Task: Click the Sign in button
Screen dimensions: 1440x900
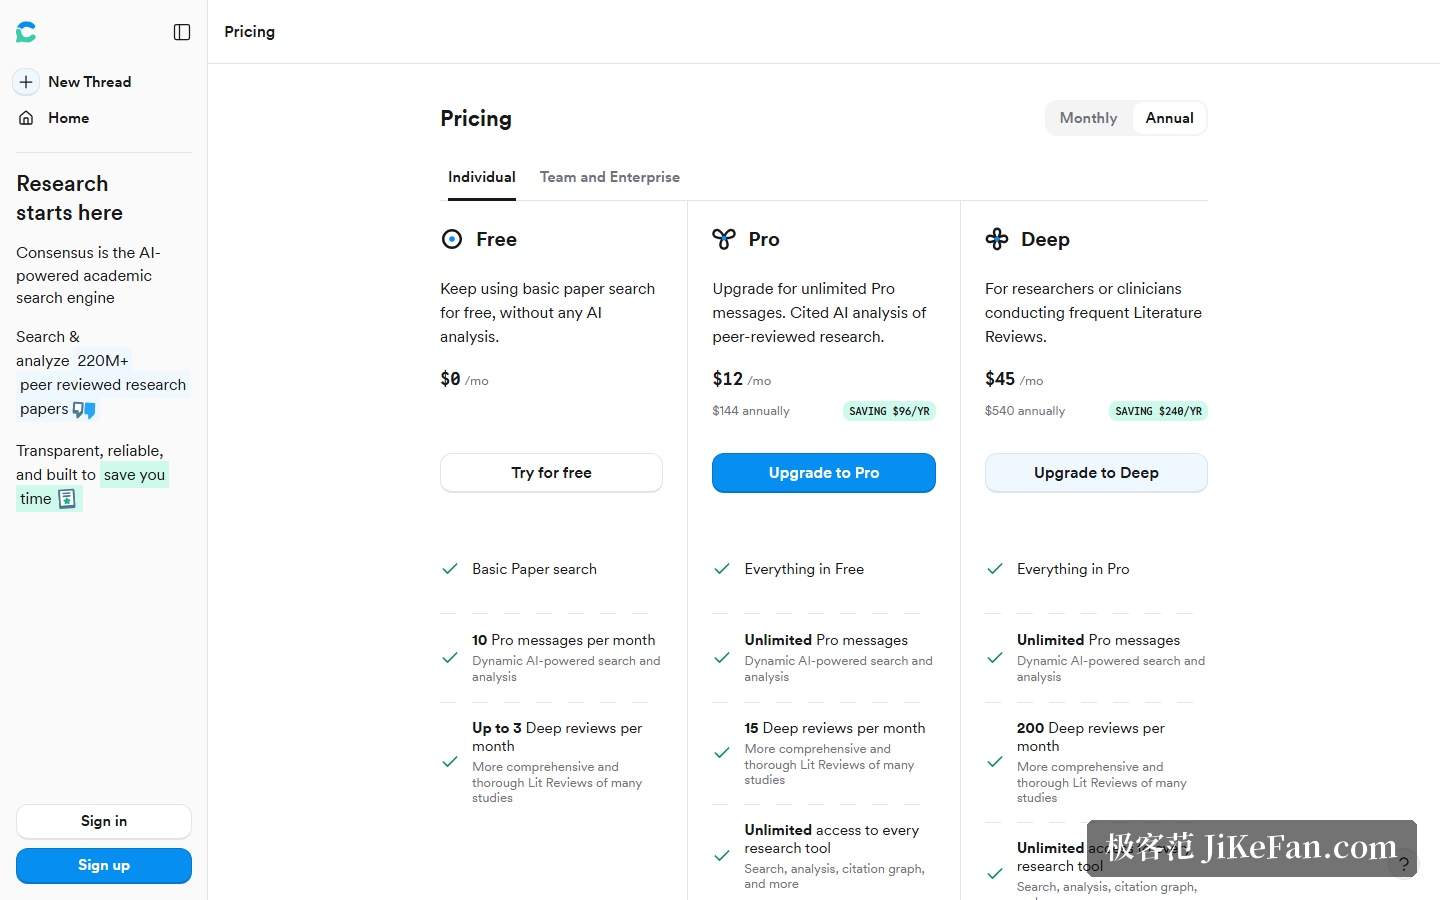Action: (x=104, y=822)
